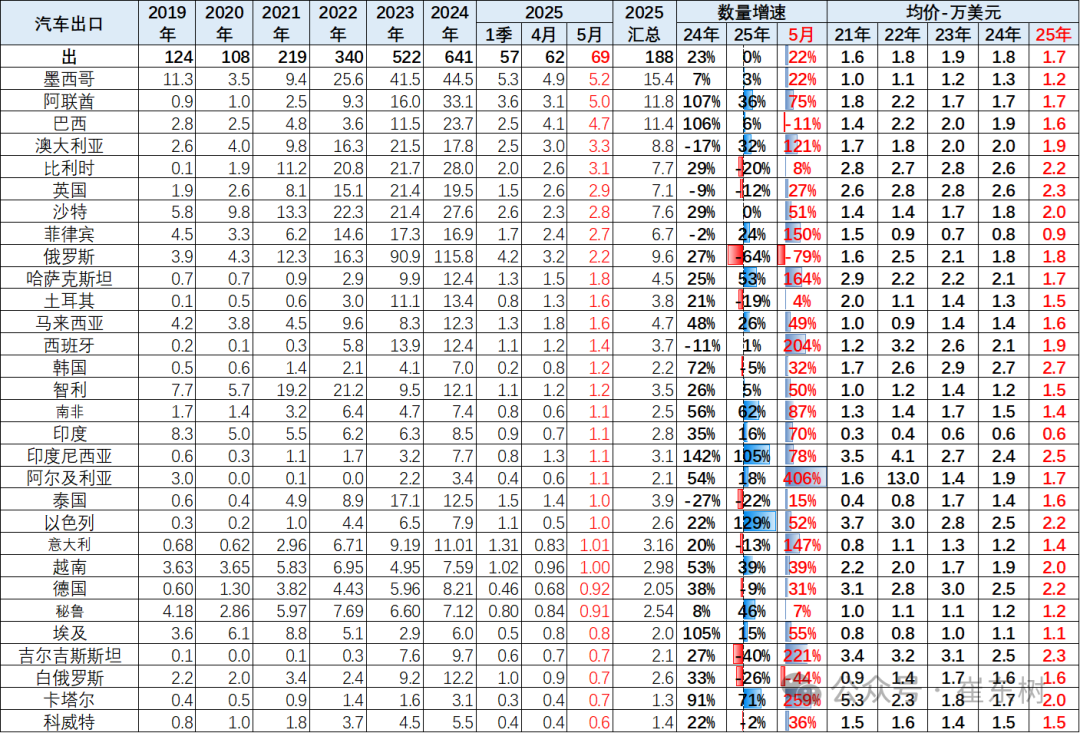
Task: Select the 115.8 value in 俄罗斯 row
Action: pos(448,256)
